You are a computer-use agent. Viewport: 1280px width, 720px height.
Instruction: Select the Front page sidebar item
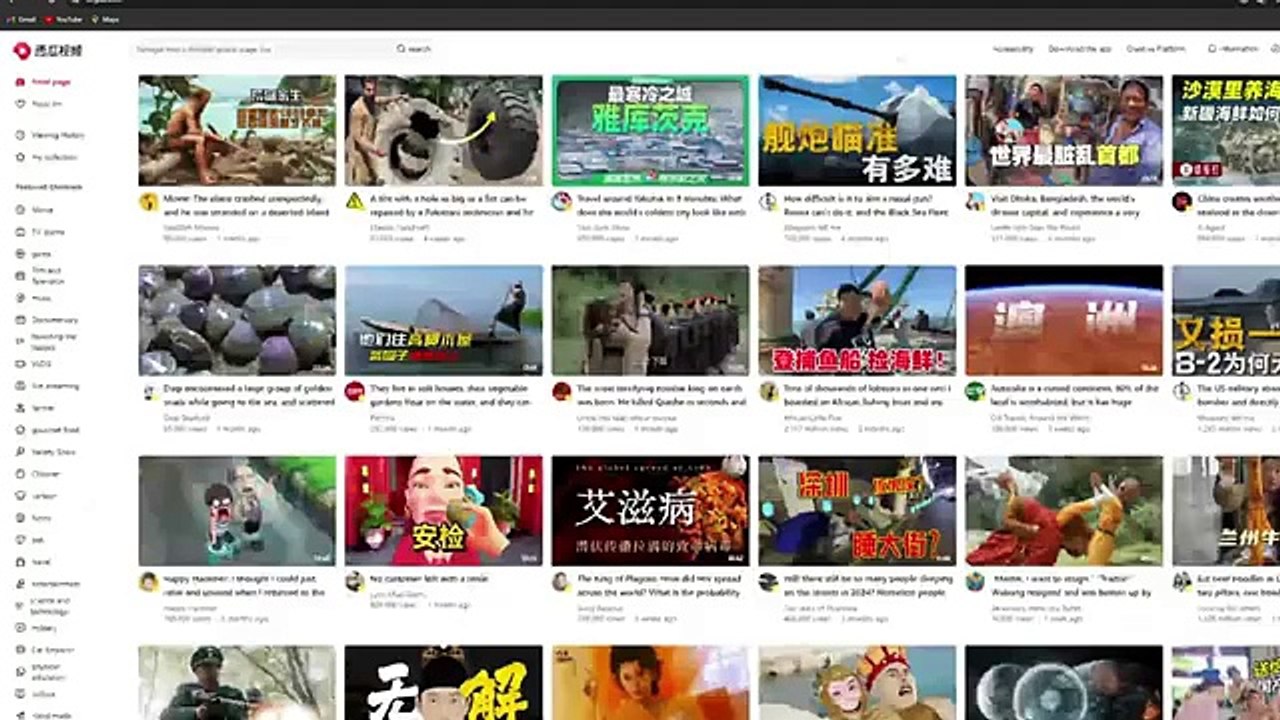(x=43, y=82)
